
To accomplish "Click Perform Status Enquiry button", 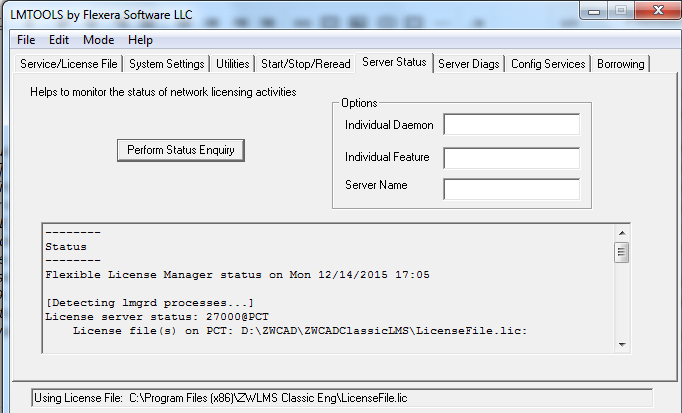I will point(181,150).
